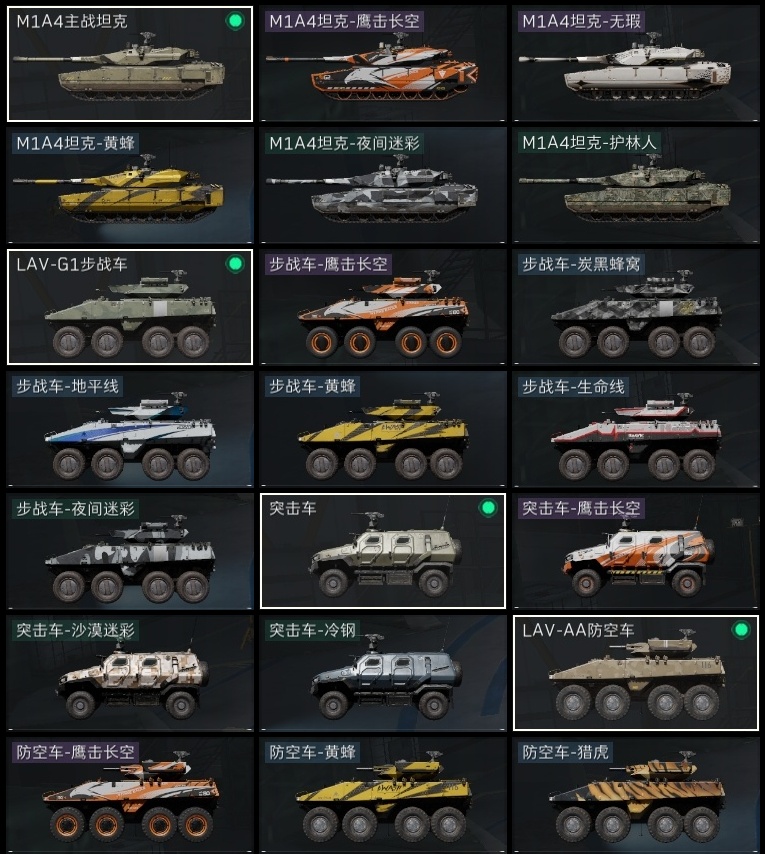Select the 步战车-夜间迷彩 camo skin

tap(130, 551)
